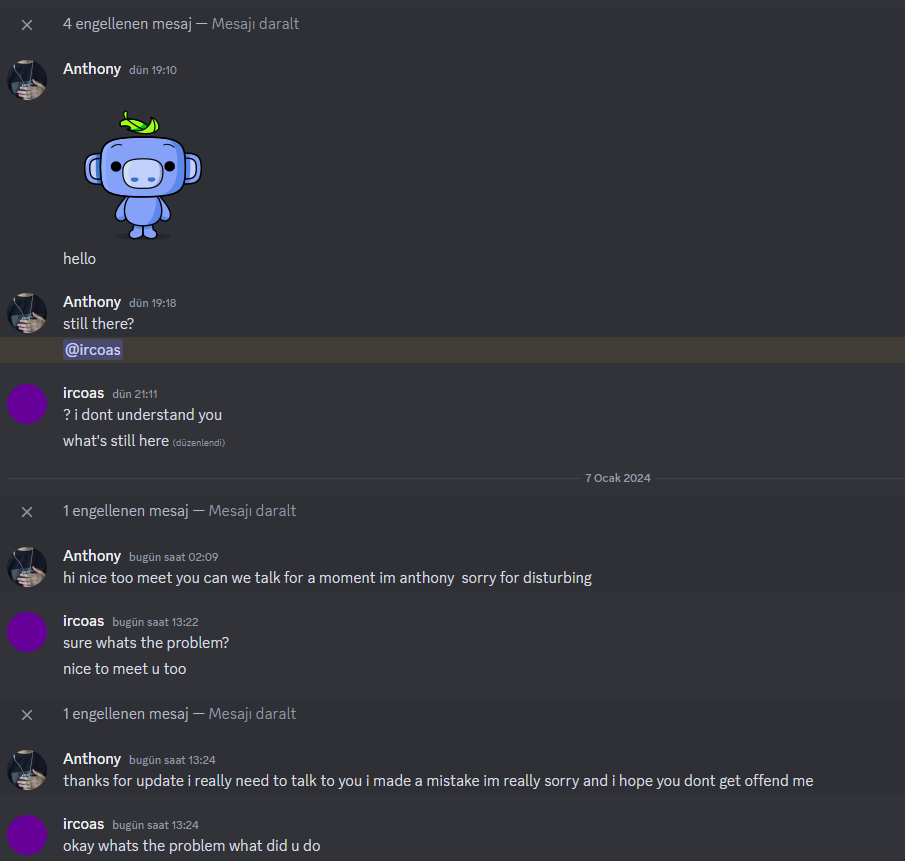Collapse first blocked group via Mesajı daralt
Viewport: 905px width, 861px height.
tap(255, 24)
